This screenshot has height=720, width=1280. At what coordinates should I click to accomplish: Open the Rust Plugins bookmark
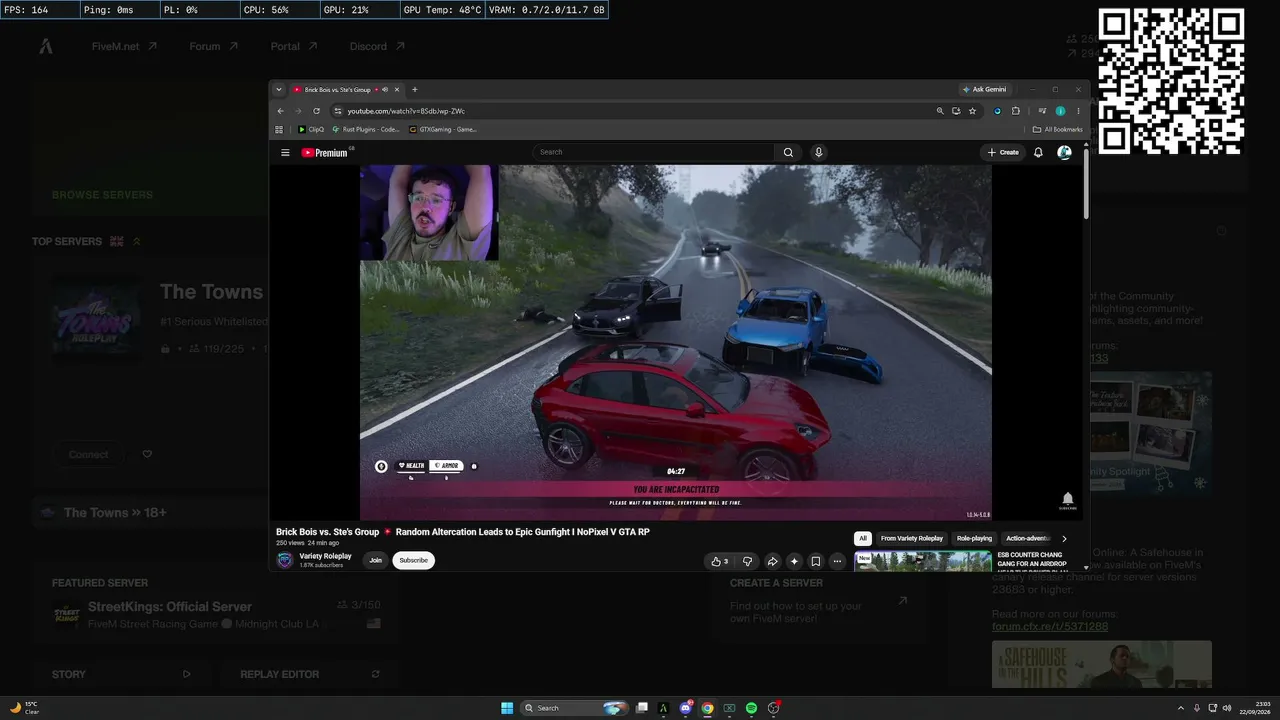click(365, 129)
